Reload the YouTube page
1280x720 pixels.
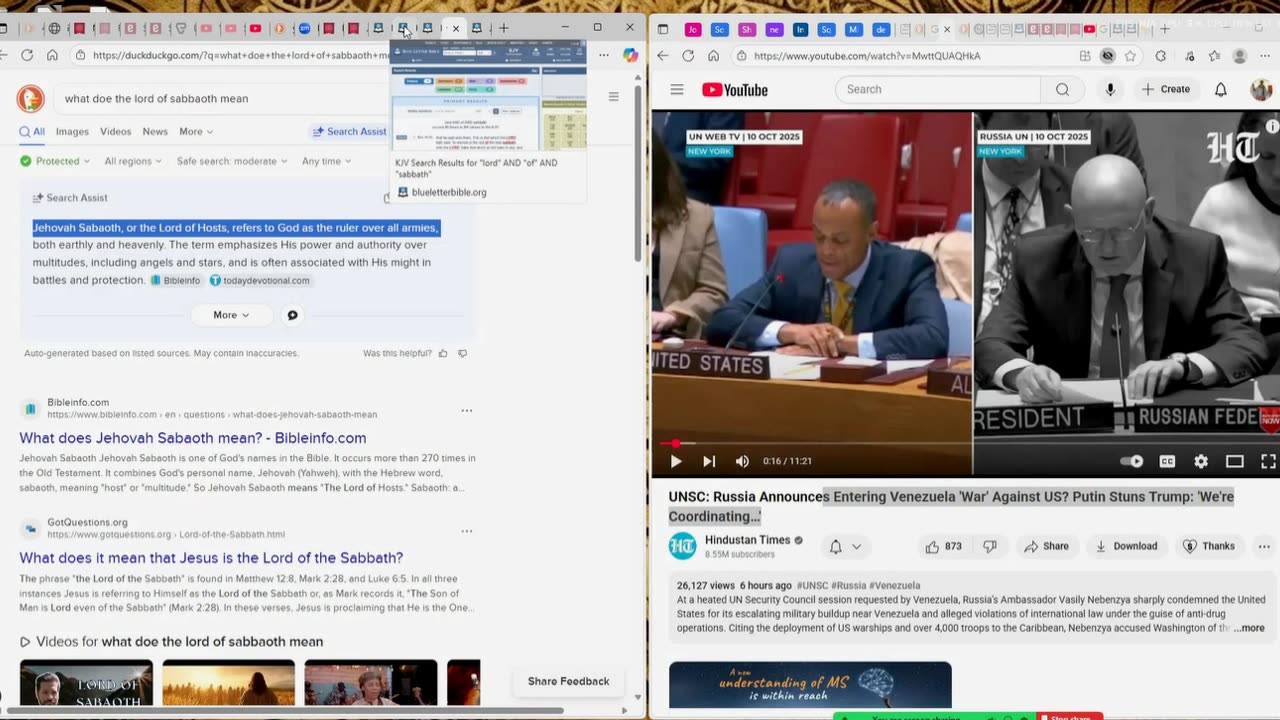[688, 56]
